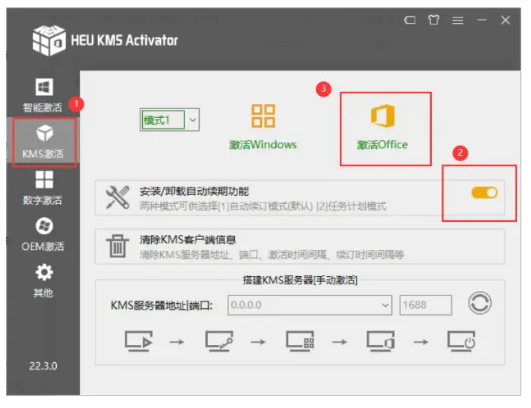Viewport: 531px width, 408px height.
Task: Click the port field showing 1688
Action: coord(425,305)
